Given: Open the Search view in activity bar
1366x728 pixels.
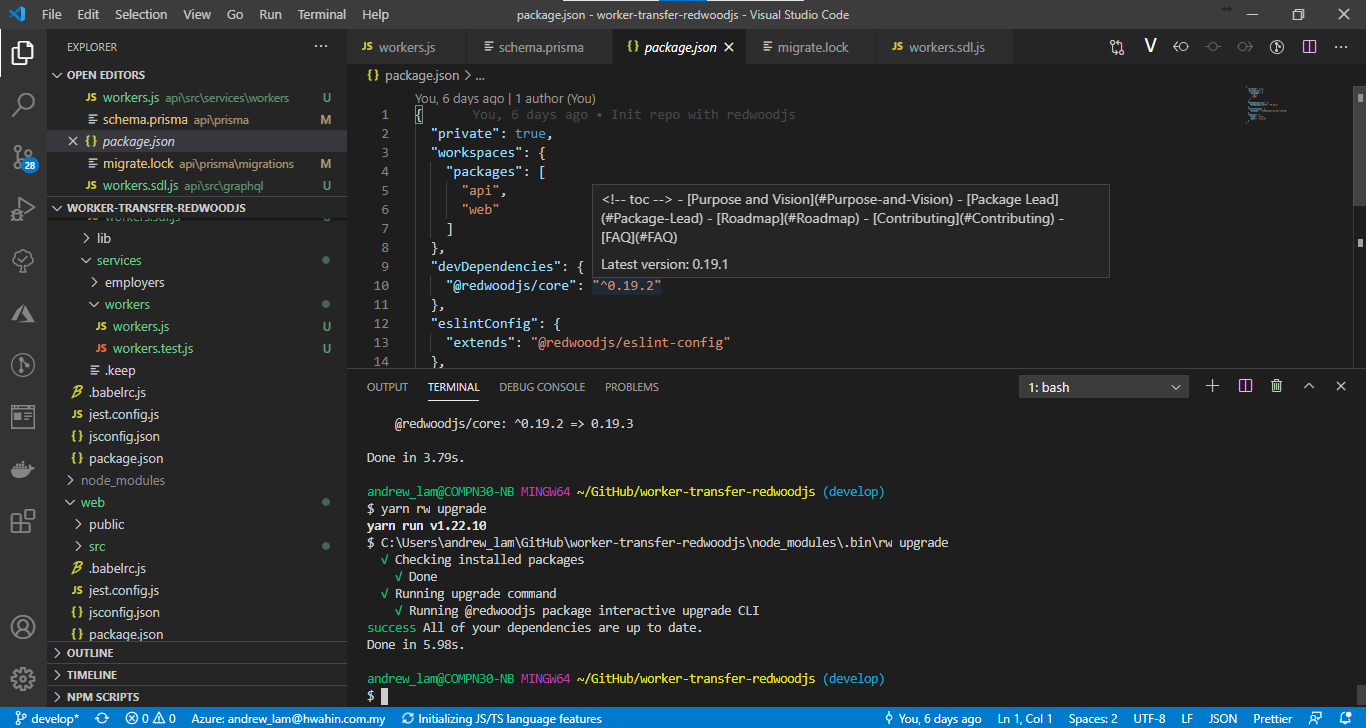Looking at the screenshot, I should coord(23,104).
